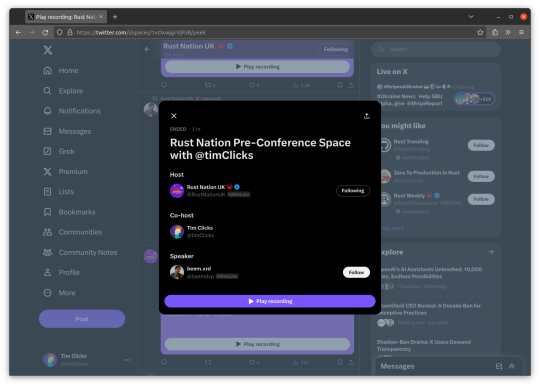
Task: List all tabs dropdown
Action: (471, 17)
